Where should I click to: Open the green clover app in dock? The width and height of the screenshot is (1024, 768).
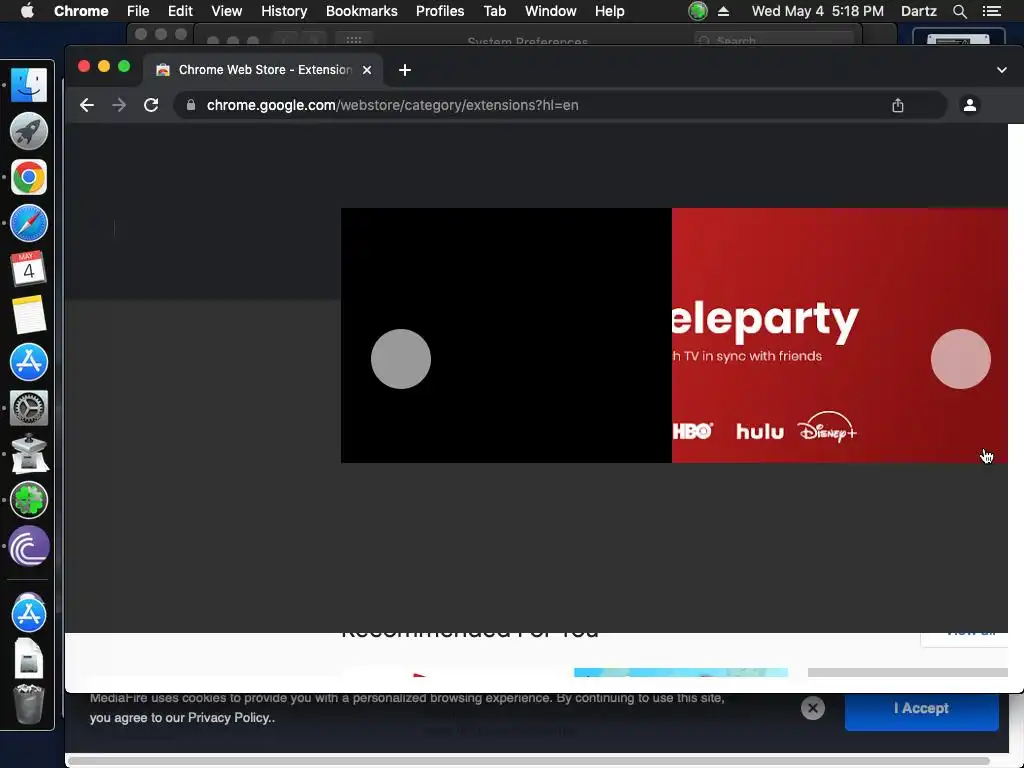[x=29, y=500]
